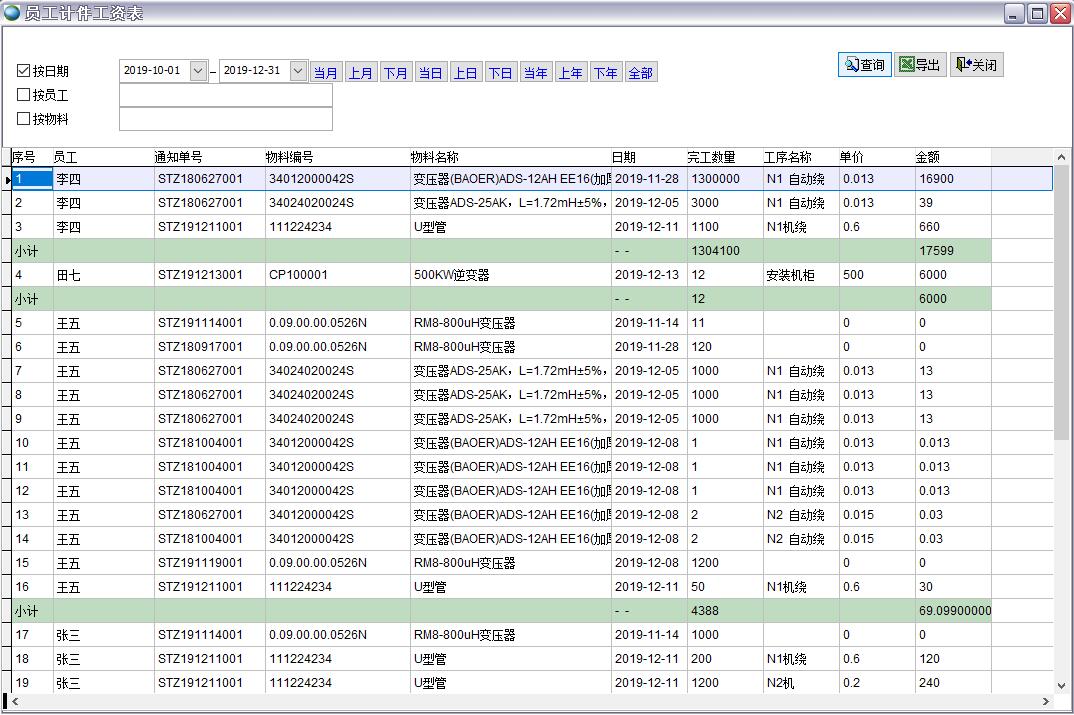
Task: Select the 全部 date range shortcut
Action: click(640, 73)
